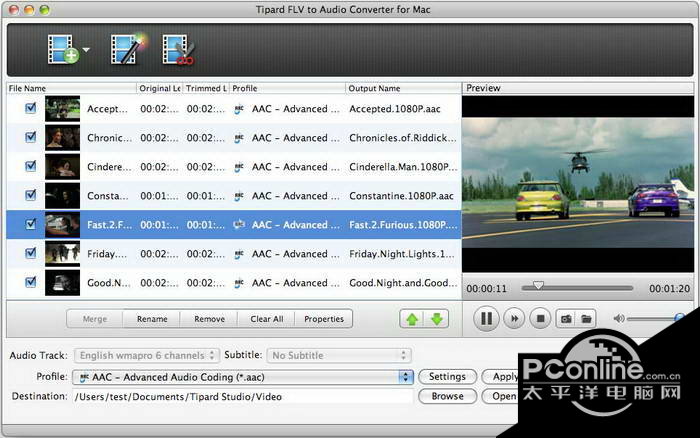Uncheck the Fast.2.Furious file checkbox
The height and width of the screenshot is (438, 700).
tap(31, 224)
